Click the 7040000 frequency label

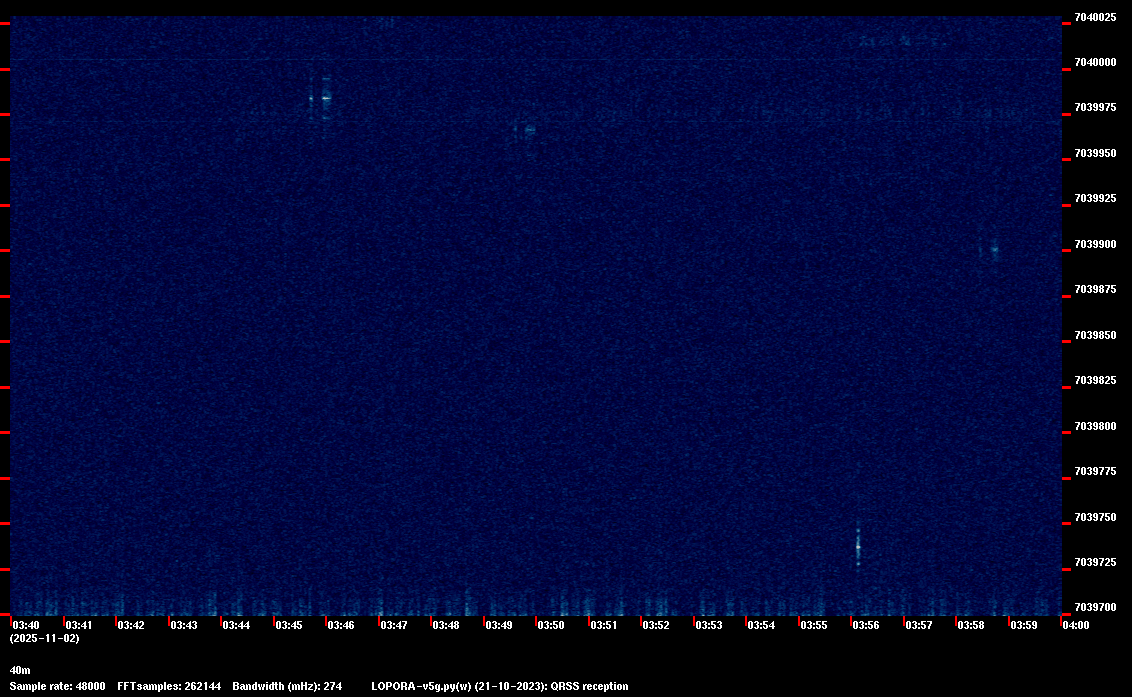(x=1095, y=63)
